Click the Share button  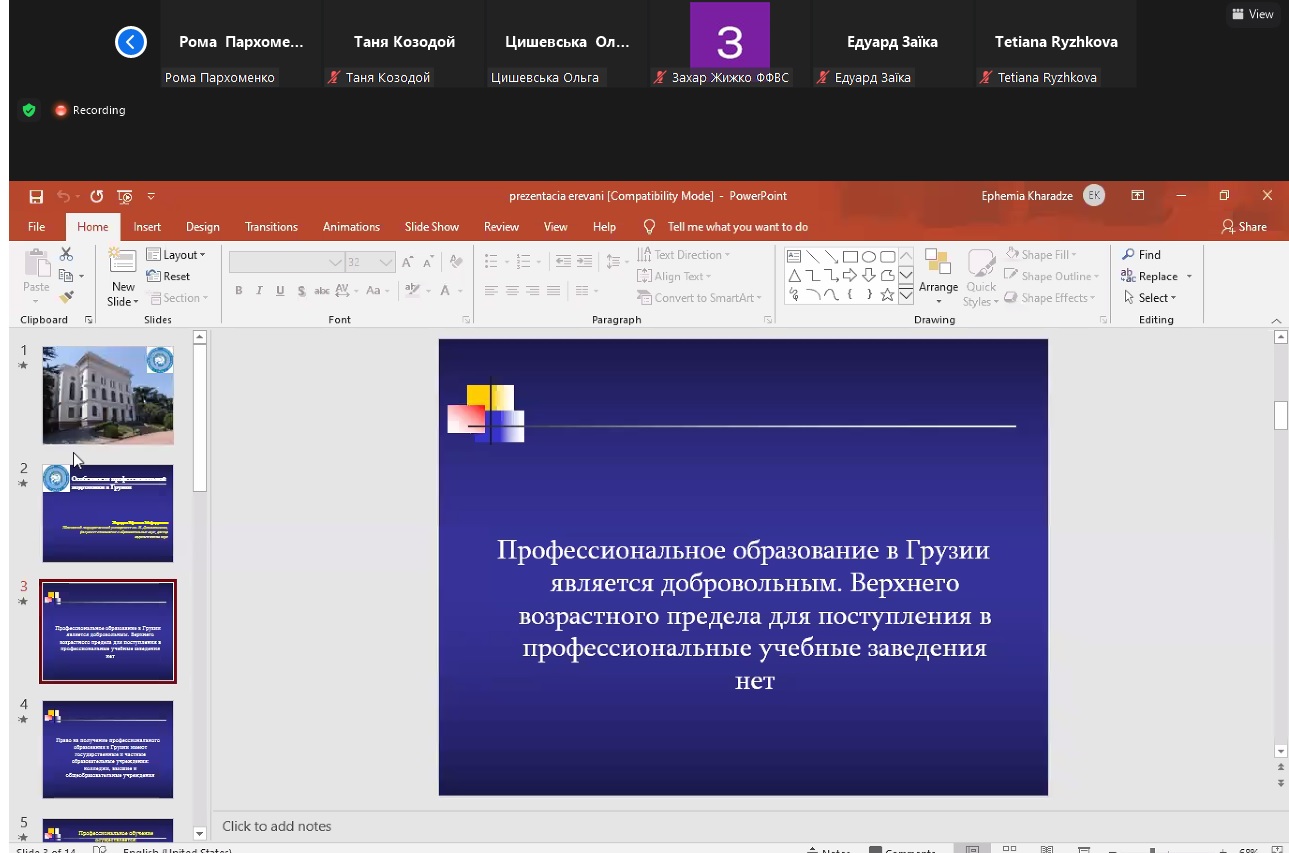(x=1244, y=227)
